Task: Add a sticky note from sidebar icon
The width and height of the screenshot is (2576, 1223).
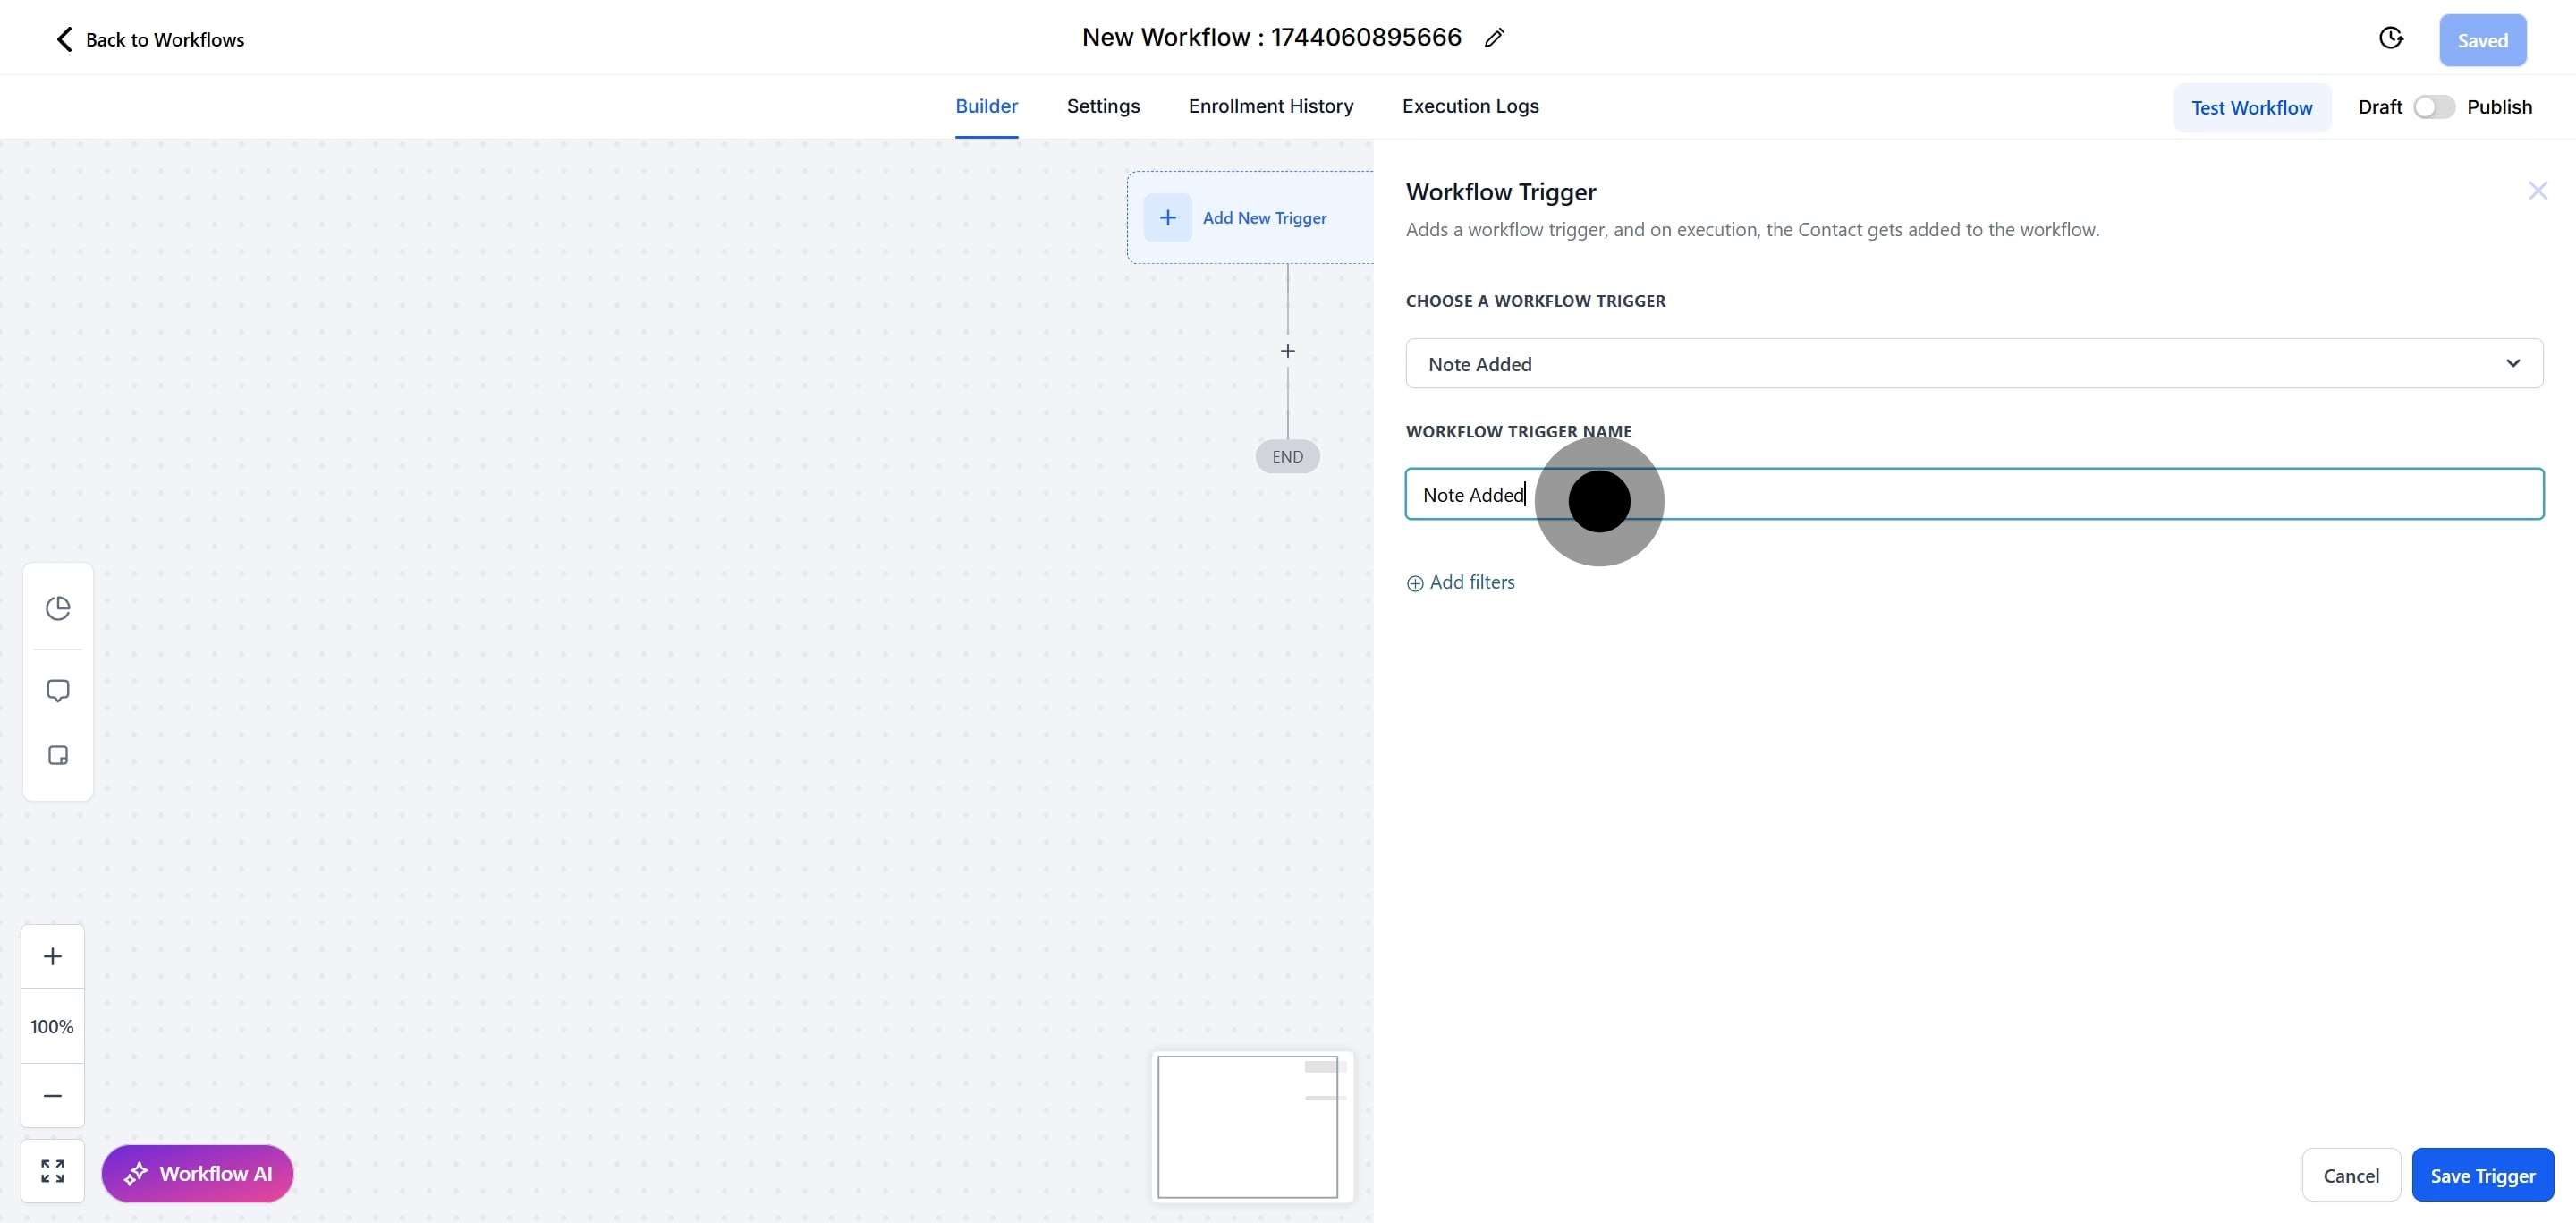Action: (x=58, y=755)
